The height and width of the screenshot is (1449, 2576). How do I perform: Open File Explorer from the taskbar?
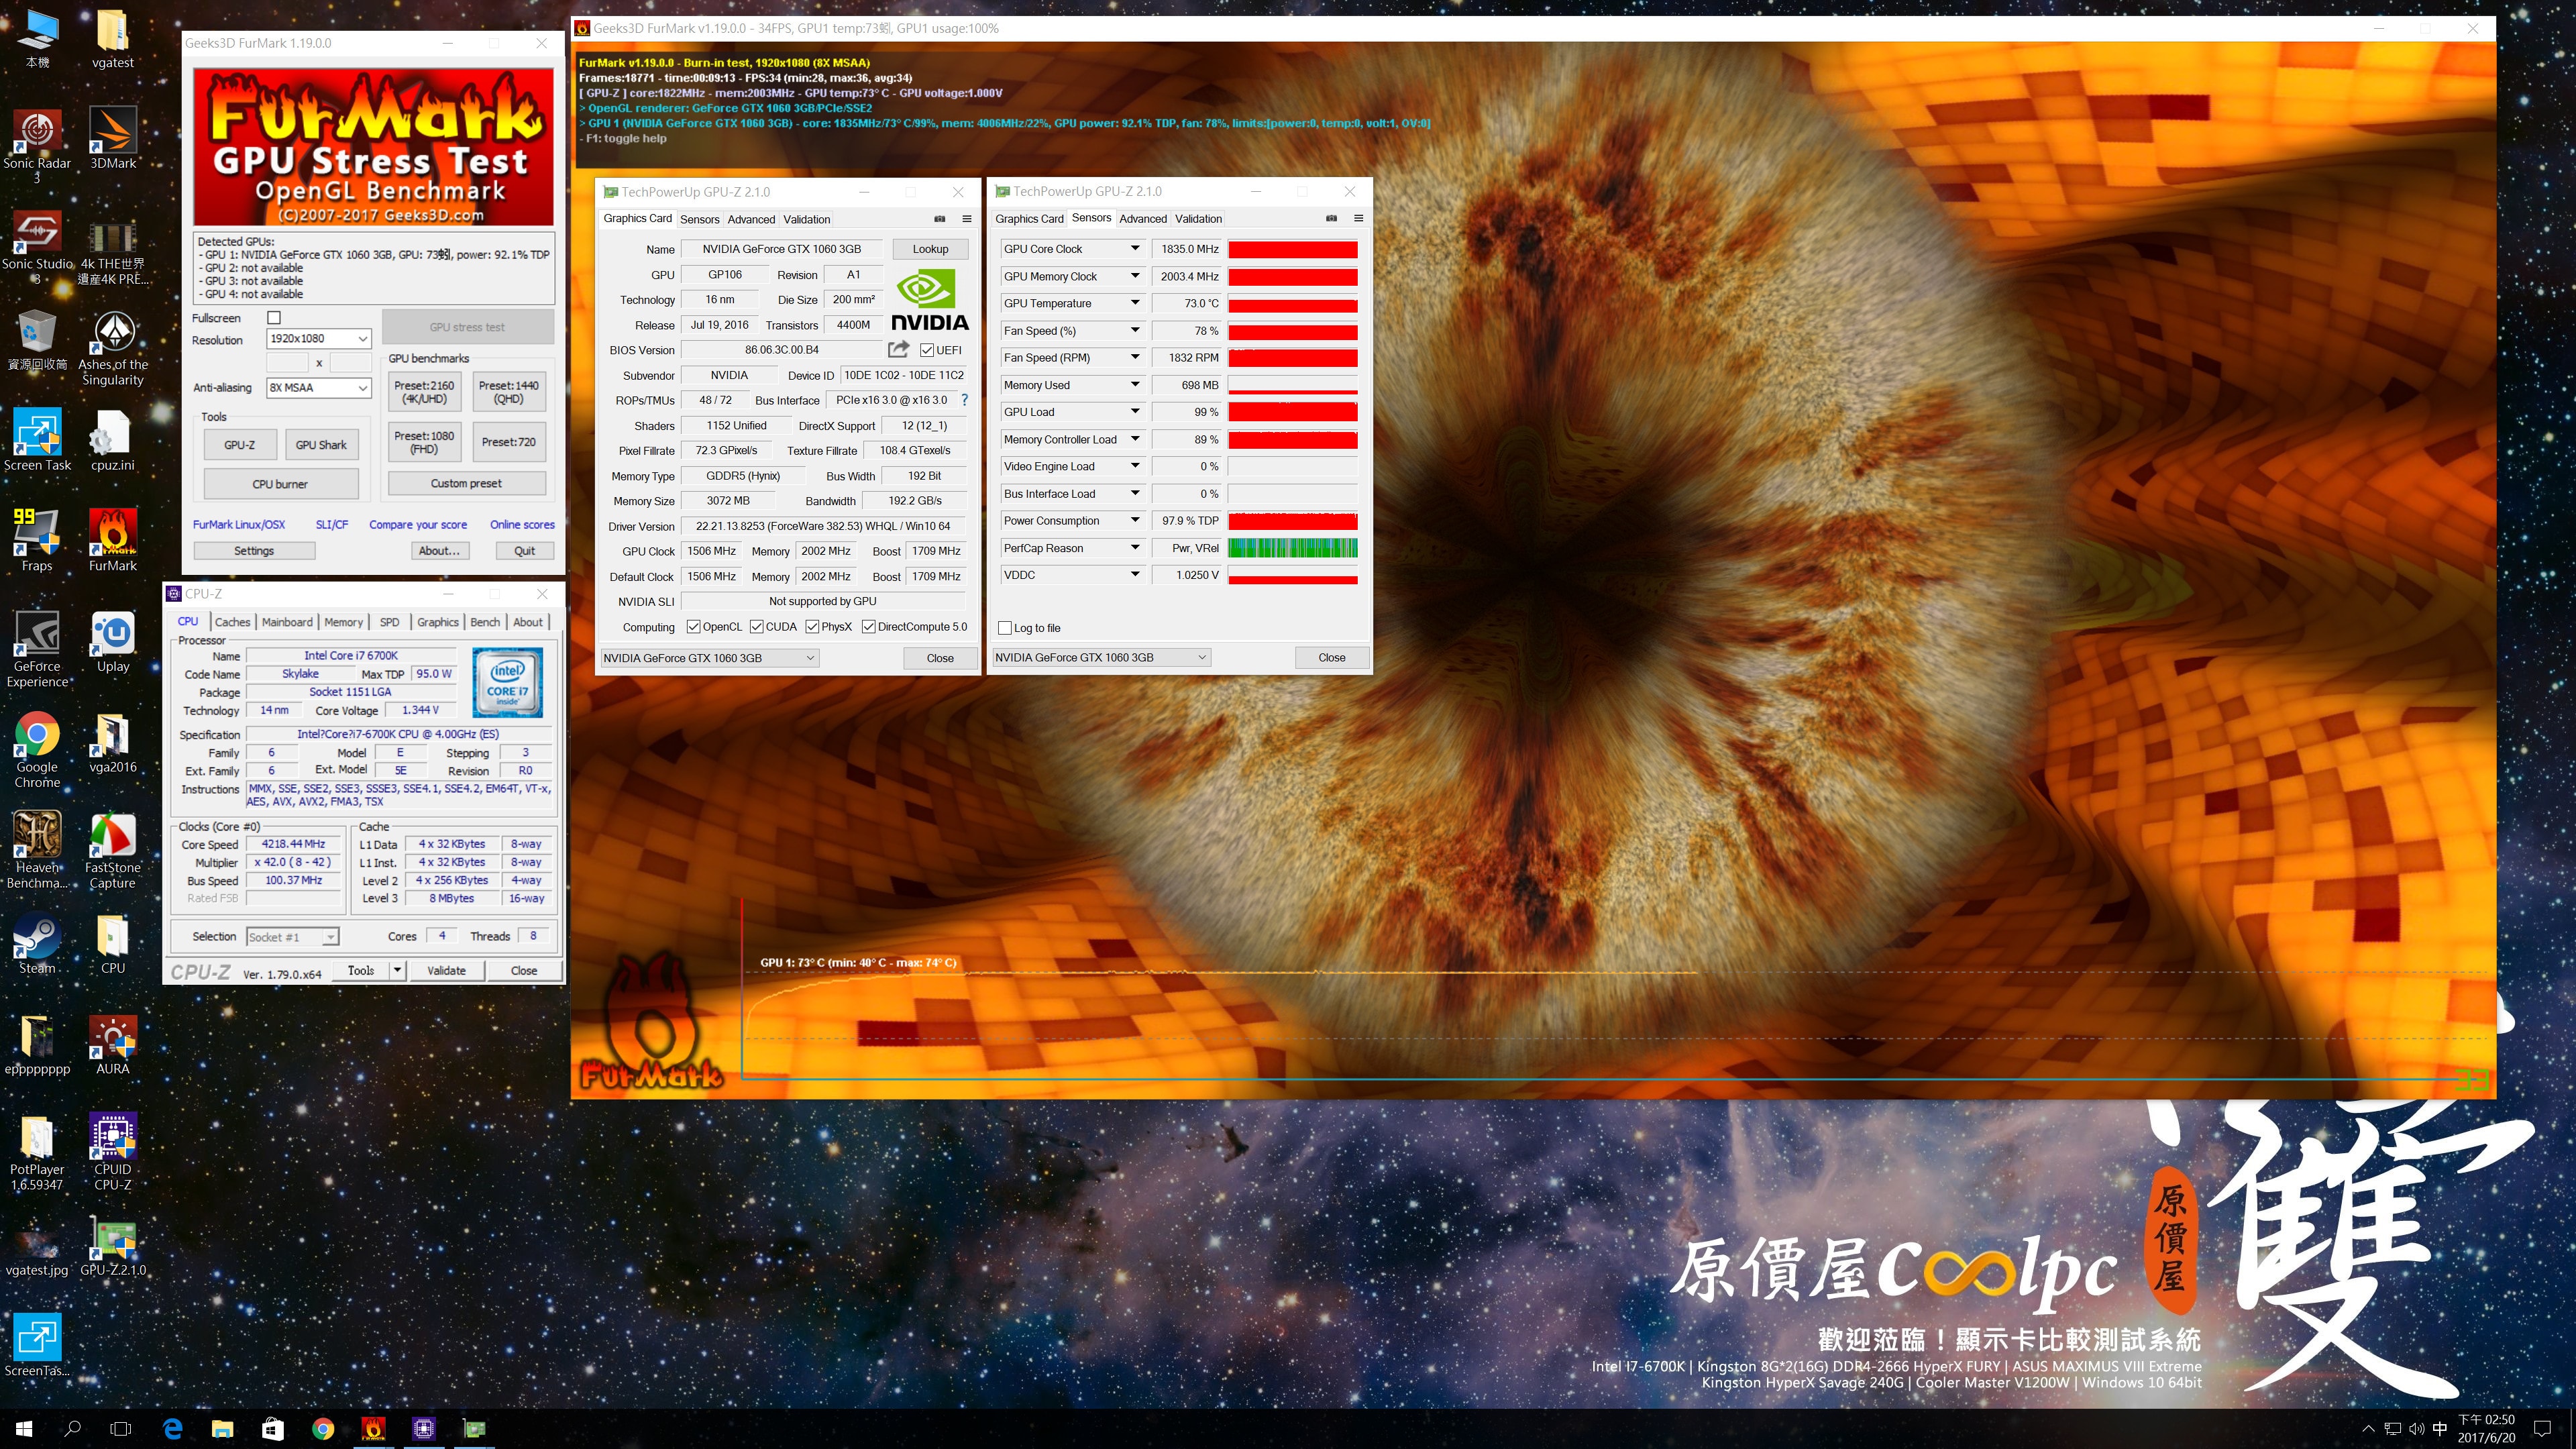tap(222, 1429)
